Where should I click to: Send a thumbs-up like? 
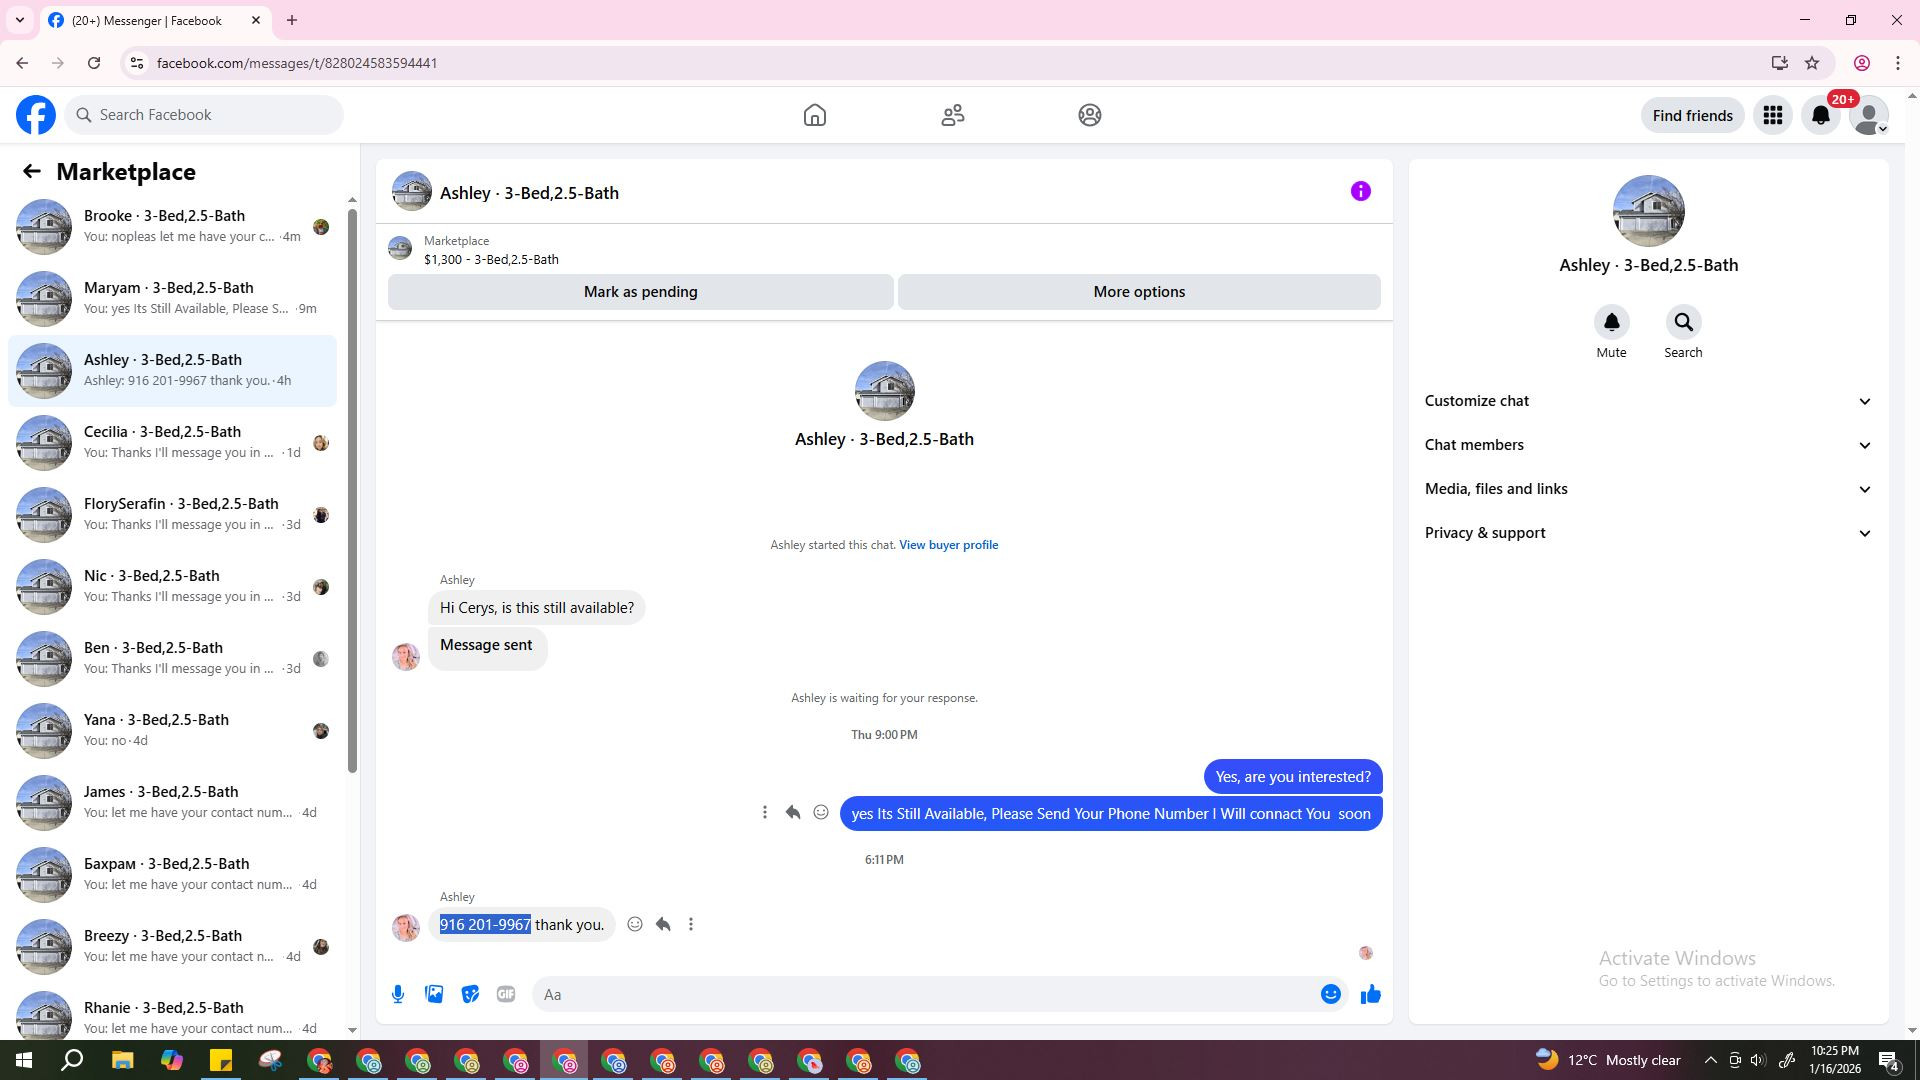point(1370,994)
